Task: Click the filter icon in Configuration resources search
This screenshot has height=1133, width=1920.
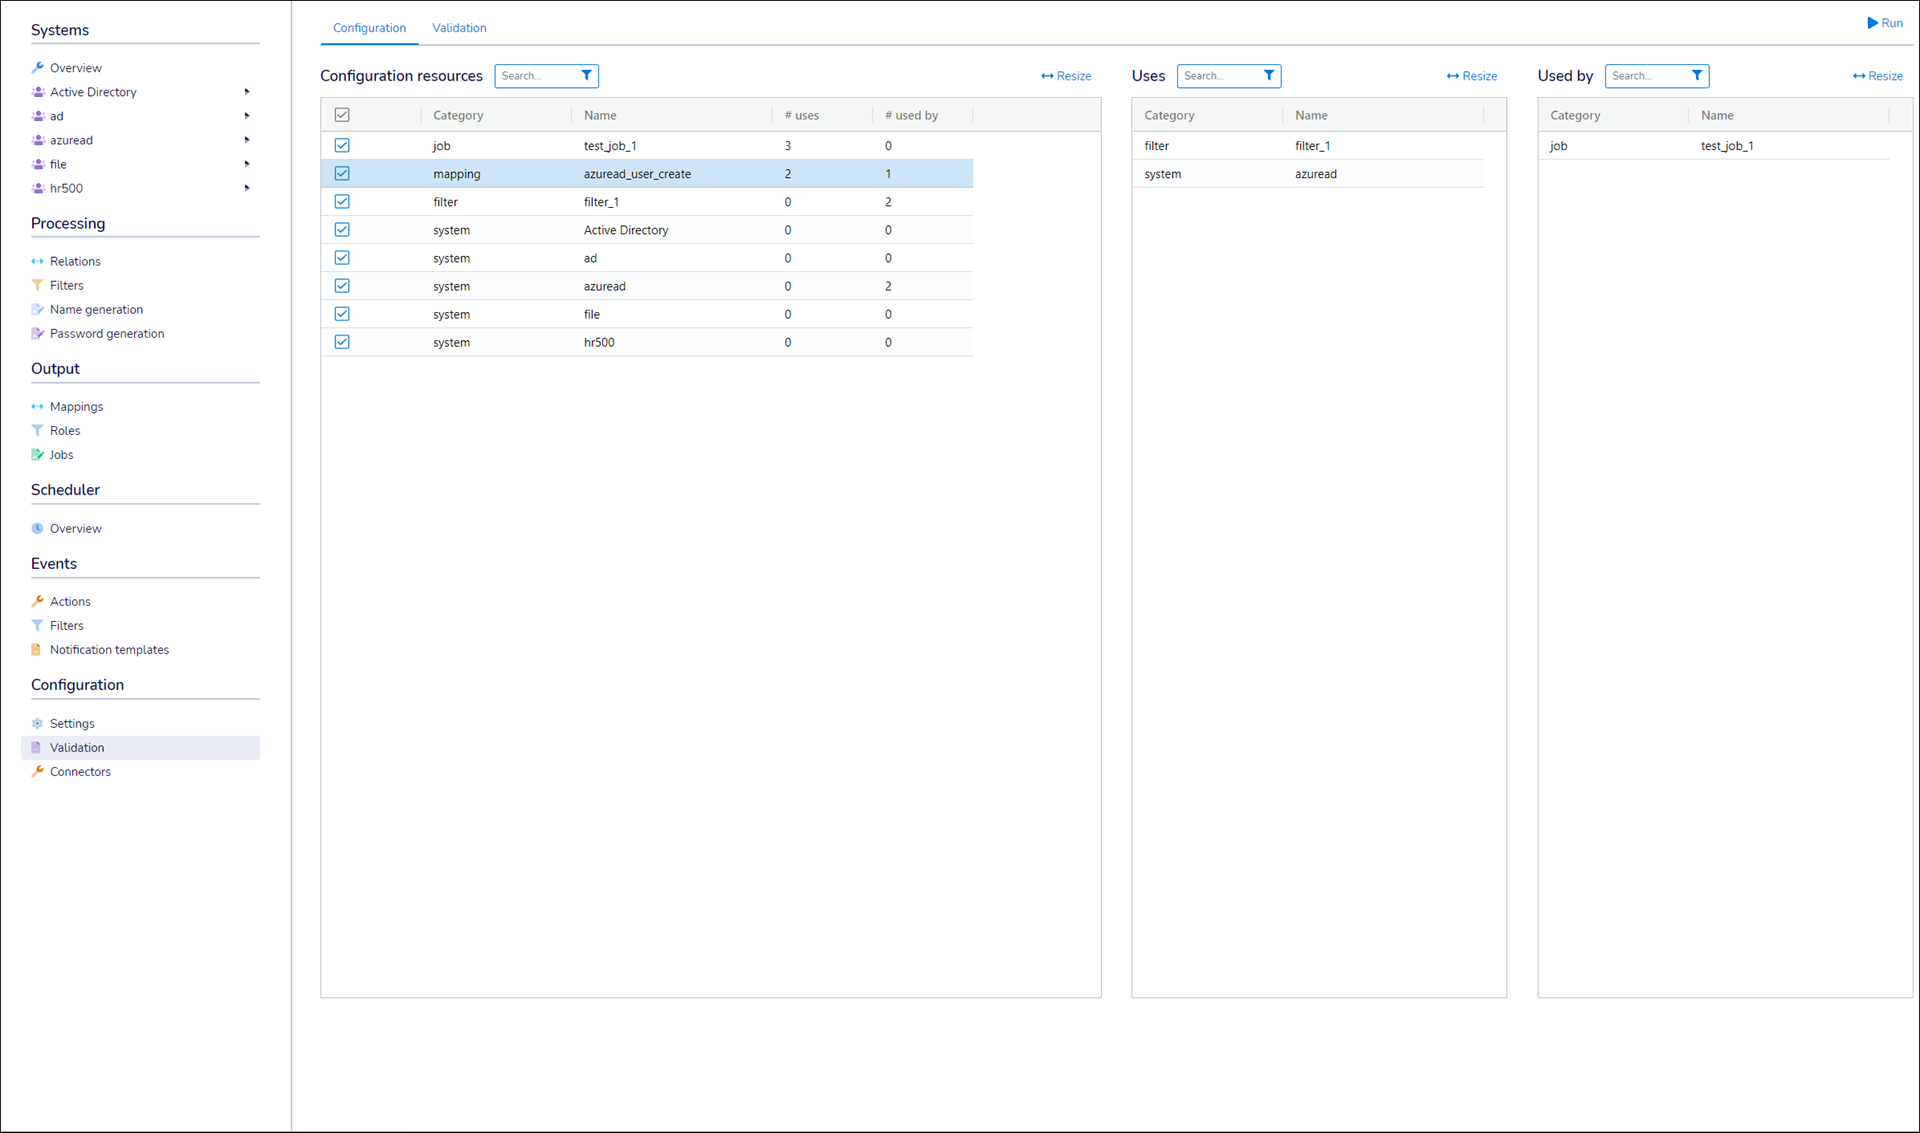Action: coord(587,76)
